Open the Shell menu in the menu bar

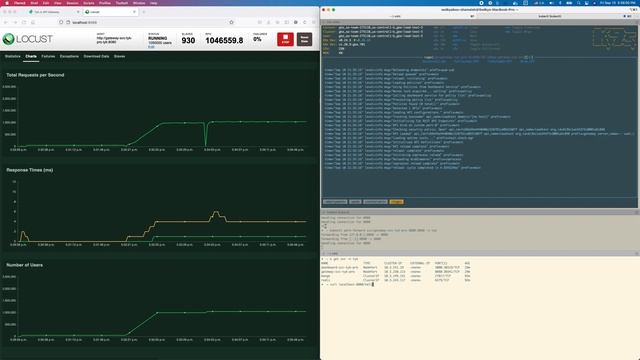pyautogui.click(x=34, y=3)
